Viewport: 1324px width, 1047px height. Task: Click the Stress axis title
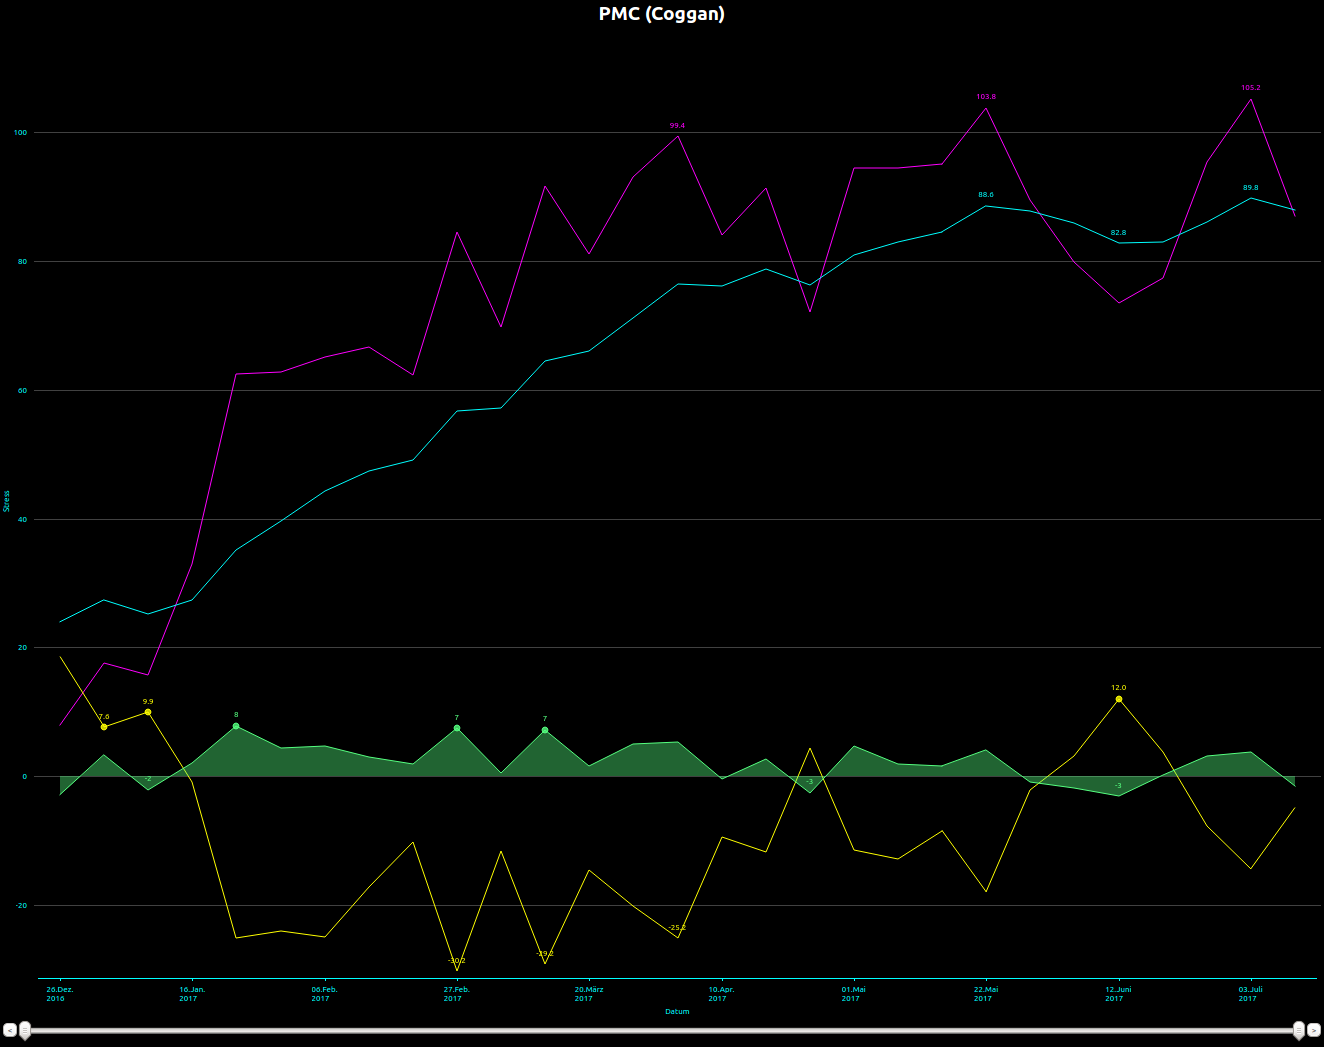(7, 501)
